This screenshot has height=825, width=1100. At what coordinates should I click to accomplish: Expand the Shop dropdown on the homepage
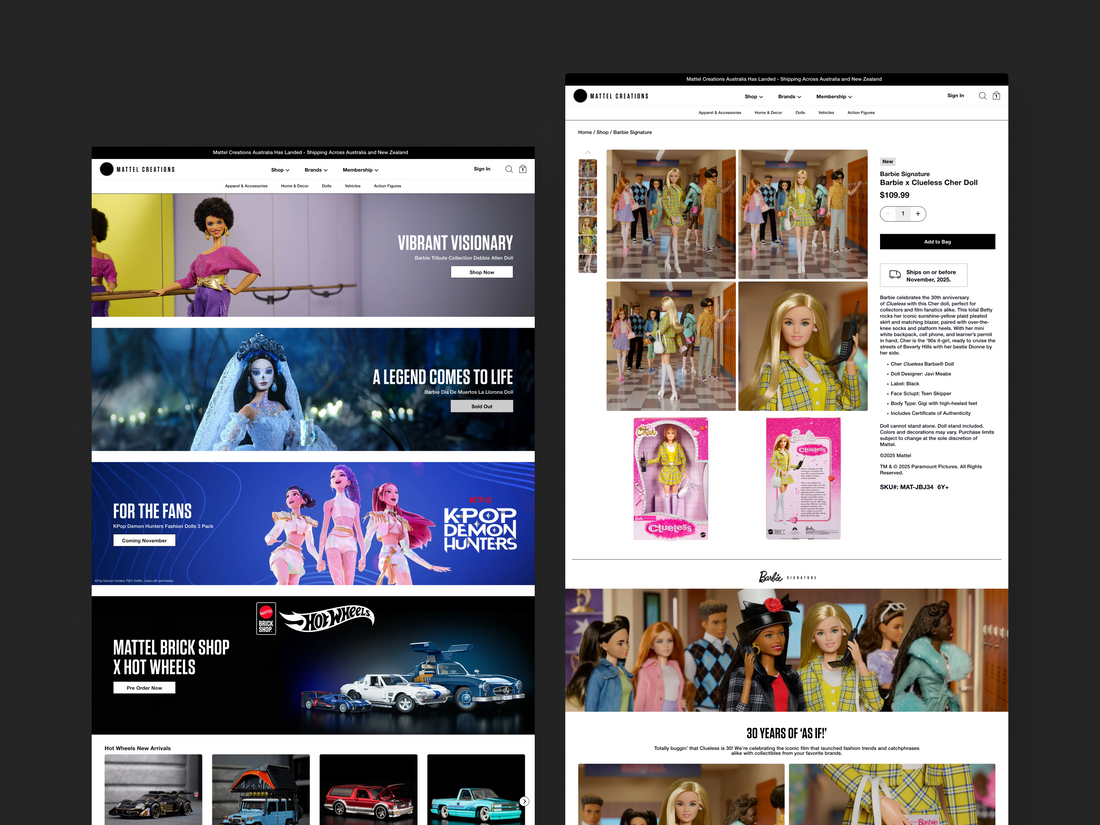(280, 170)
